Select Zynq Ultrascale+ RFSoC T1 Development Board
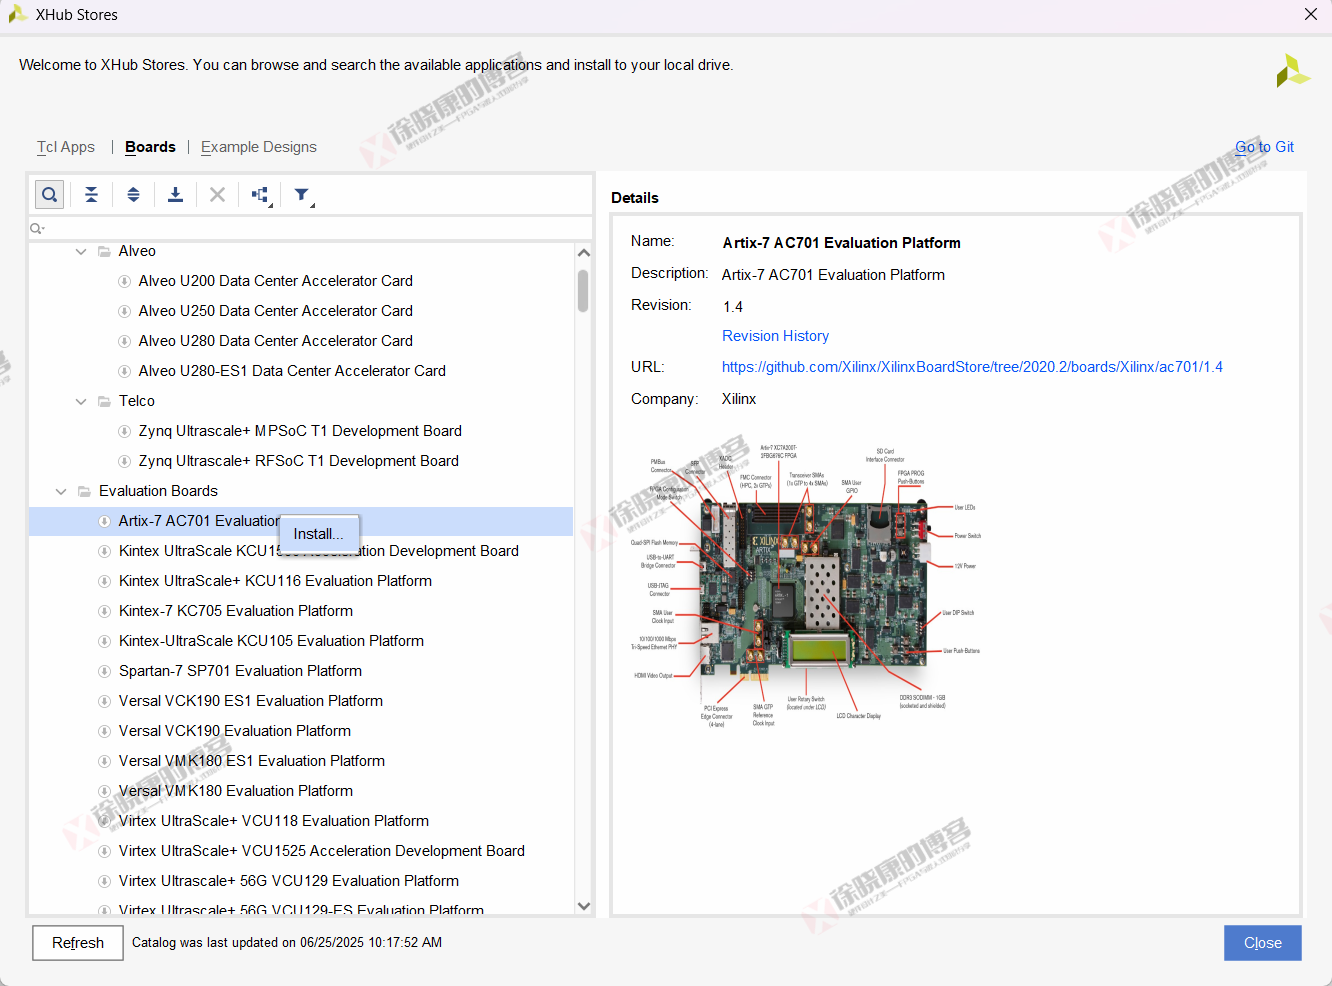The height and width of the screenshot is (986, 1332). point(299,461)
